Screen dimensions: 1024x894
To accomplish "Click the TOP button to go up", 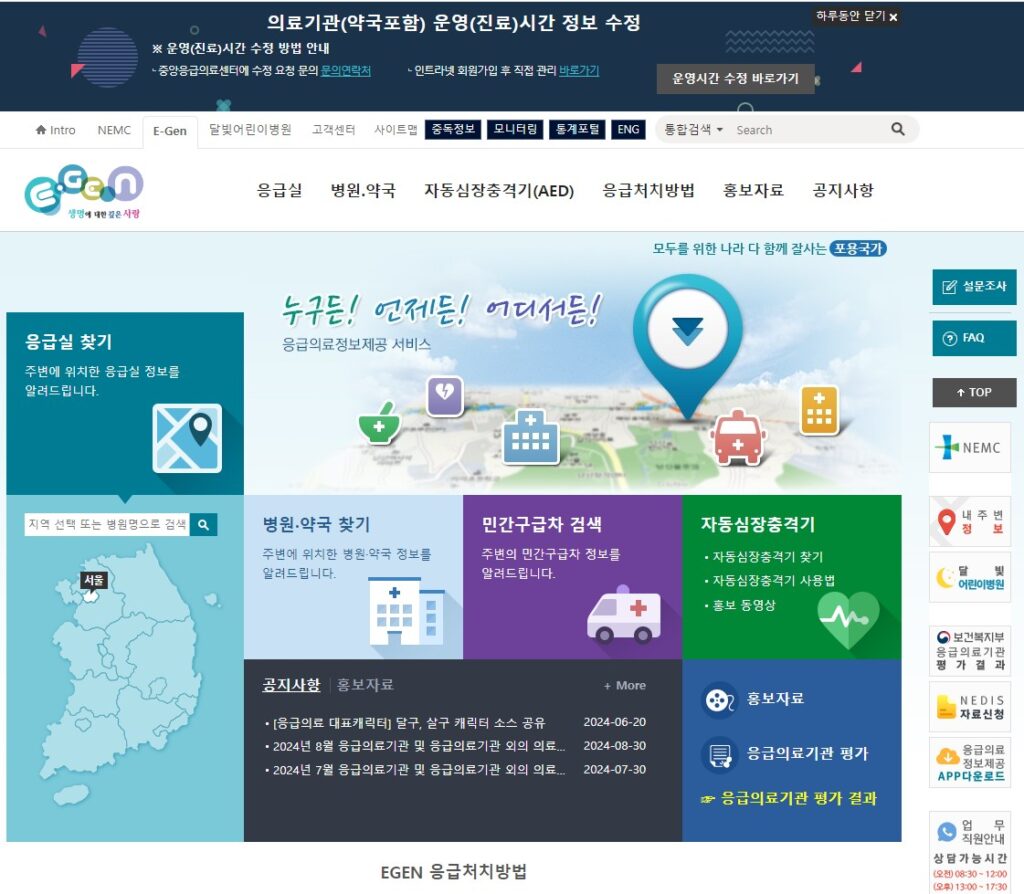I will 974,392.
